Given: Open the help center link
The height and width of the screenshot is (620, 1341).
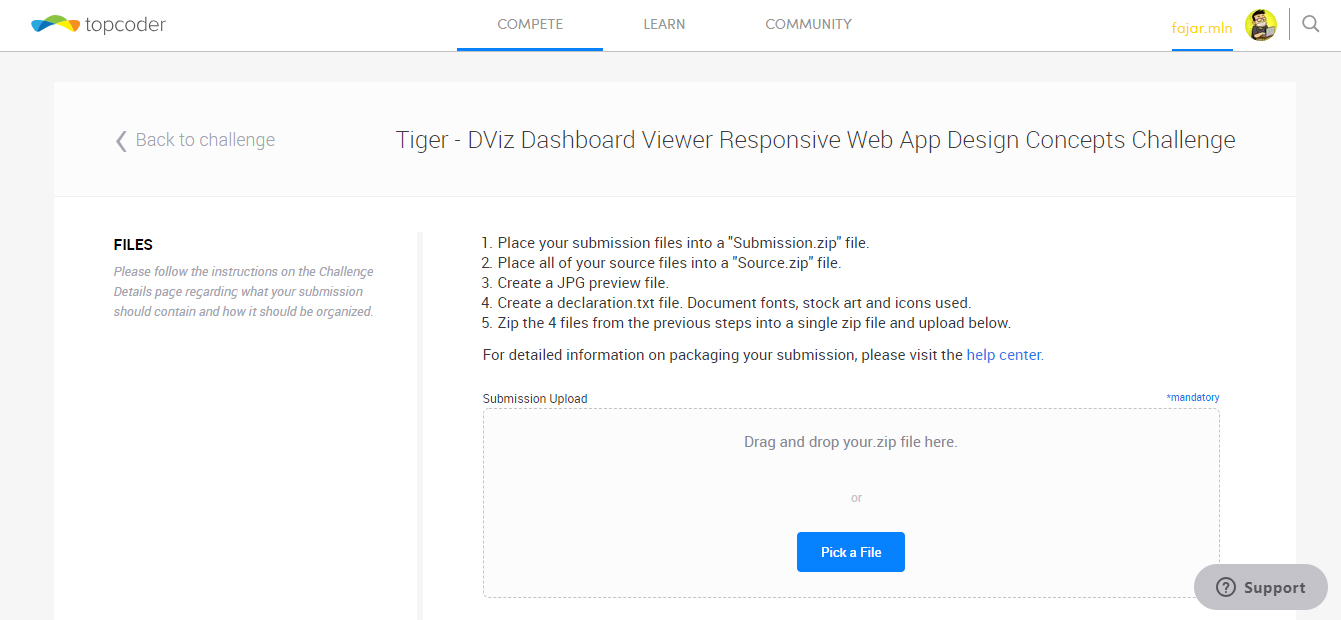Looking at the screenshot, I should 1004,355.
